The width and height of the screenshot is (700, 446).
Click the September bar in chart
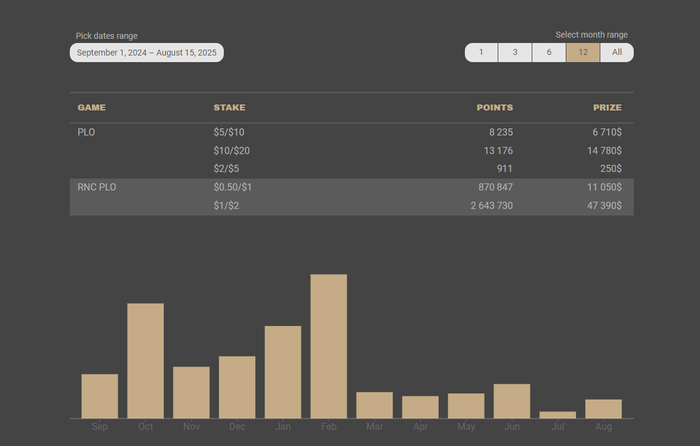click(x=100, y=396)
